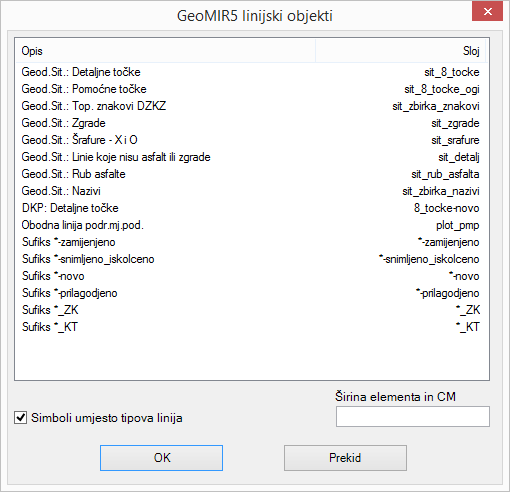Toggle Simboli umjesto tipova linija checkbox

click(21, 418)
